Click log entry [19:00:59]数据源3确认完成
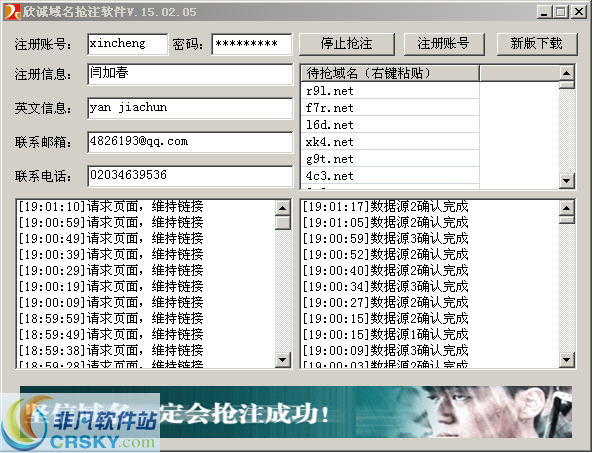 pyautogui.click(x=385, y=238)
